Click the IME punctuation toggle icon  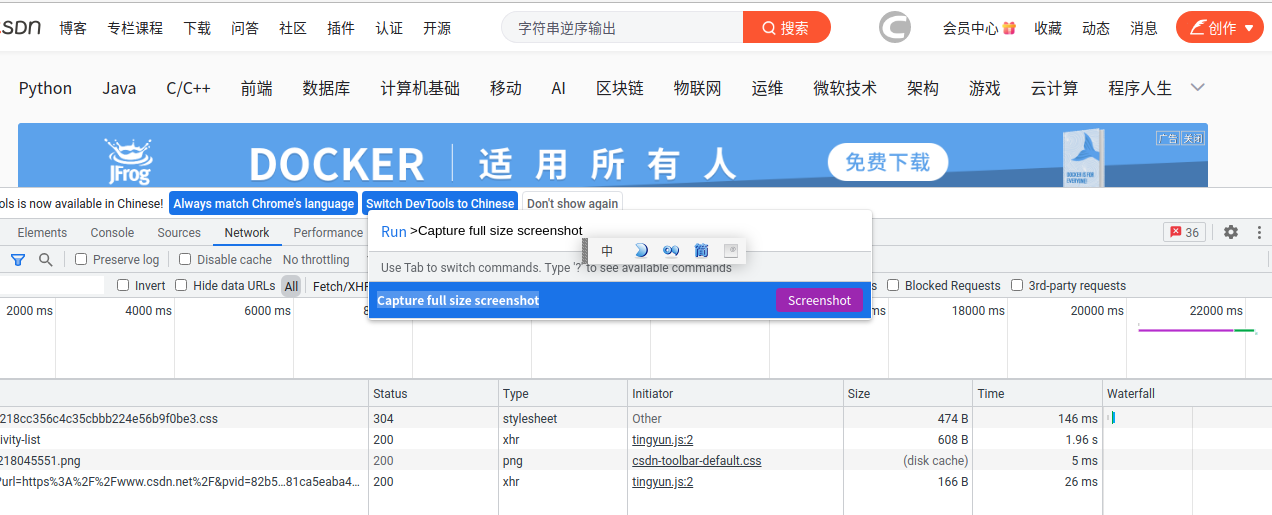tap(671, 250)
